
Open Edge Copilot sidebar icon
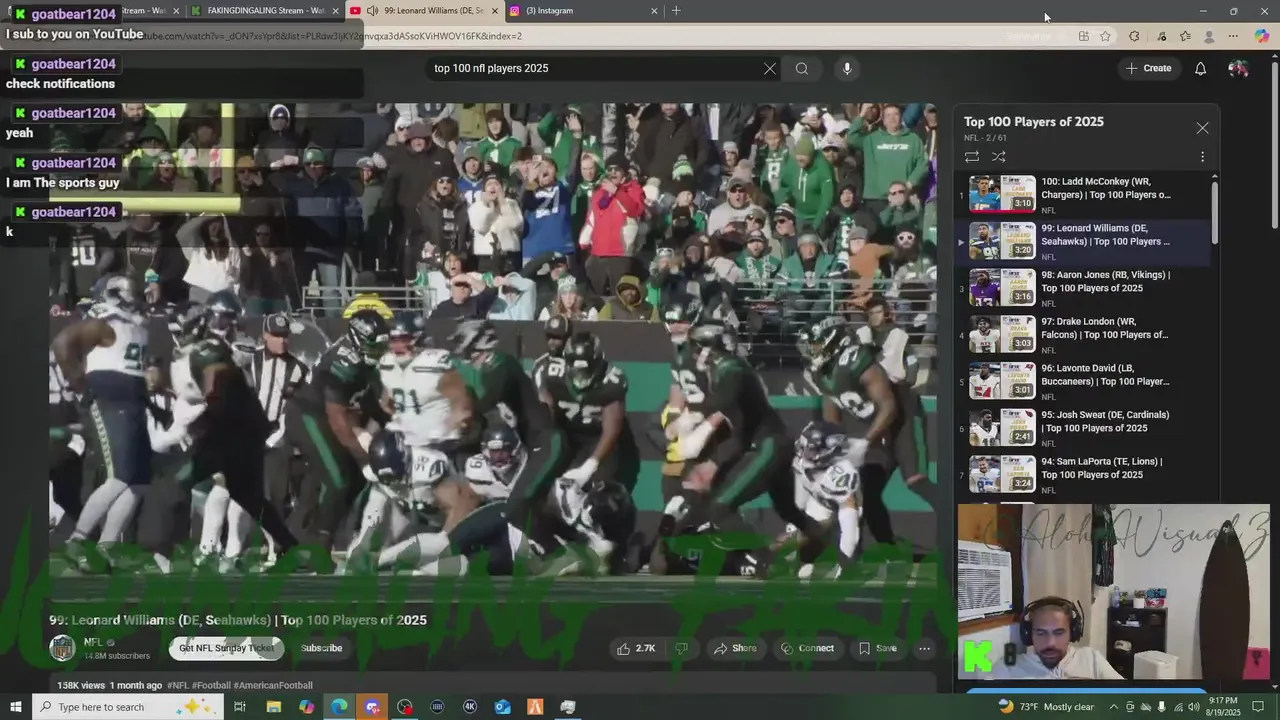pyautogui.click(x=1261, y=36)
